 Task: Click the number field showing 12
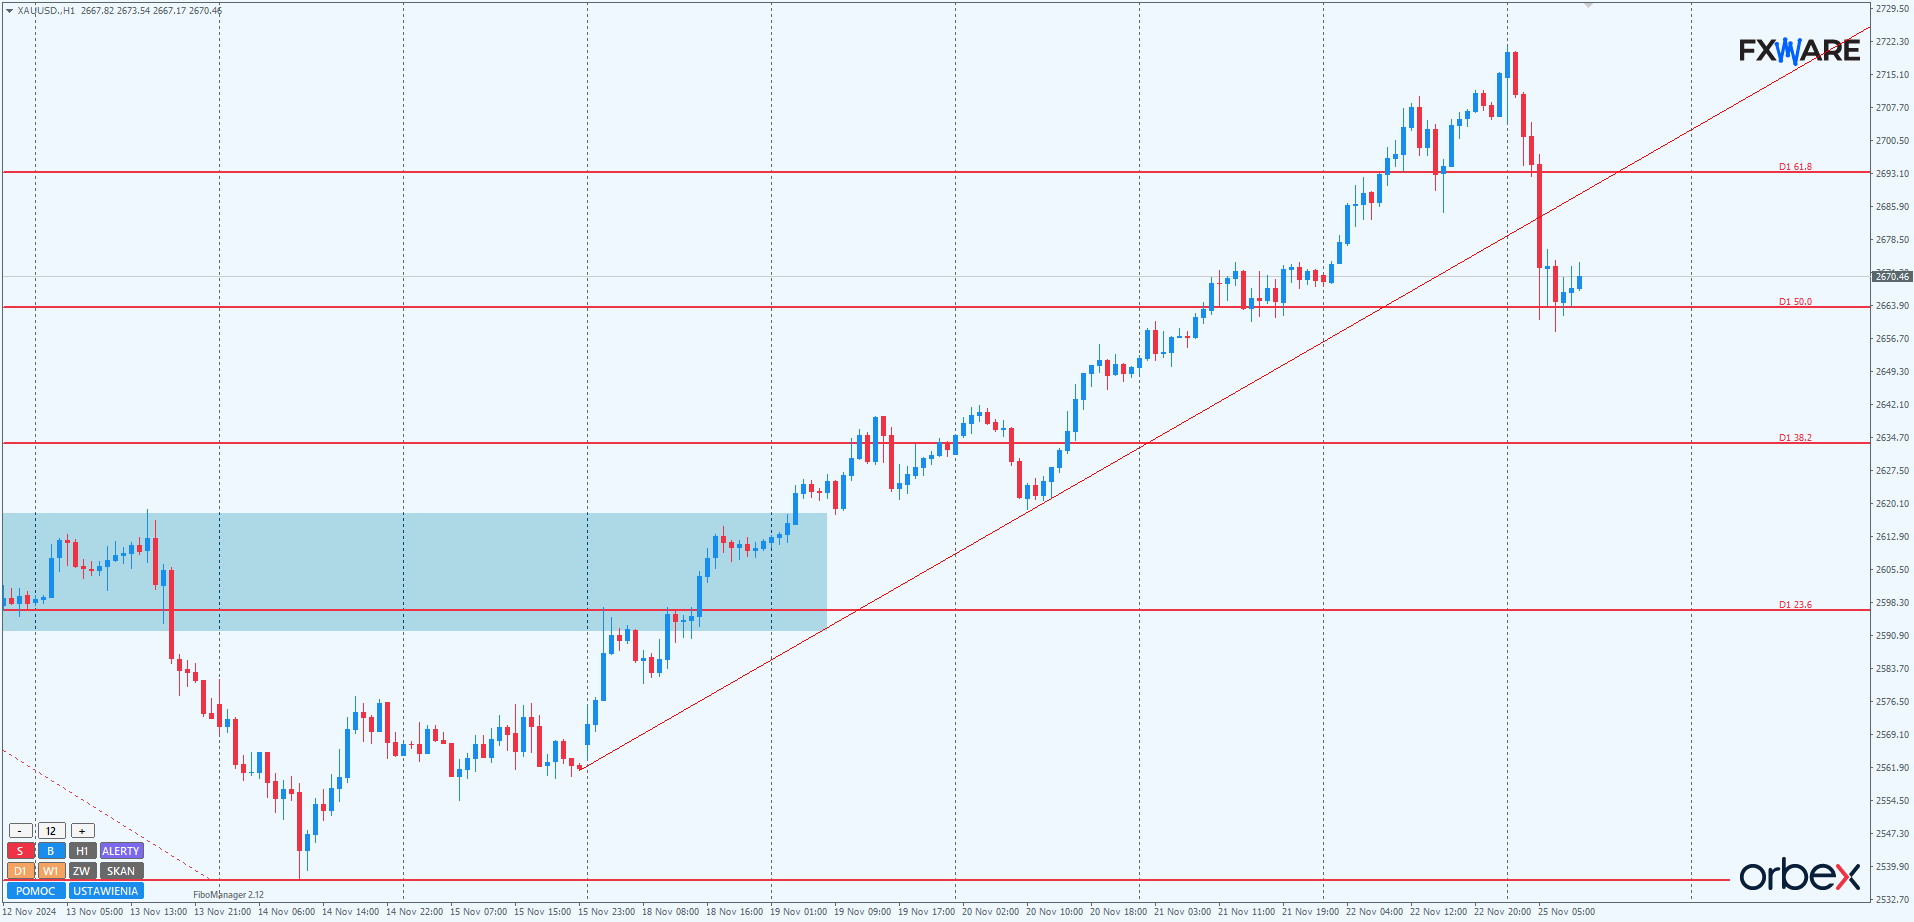(x=51, y=831)
